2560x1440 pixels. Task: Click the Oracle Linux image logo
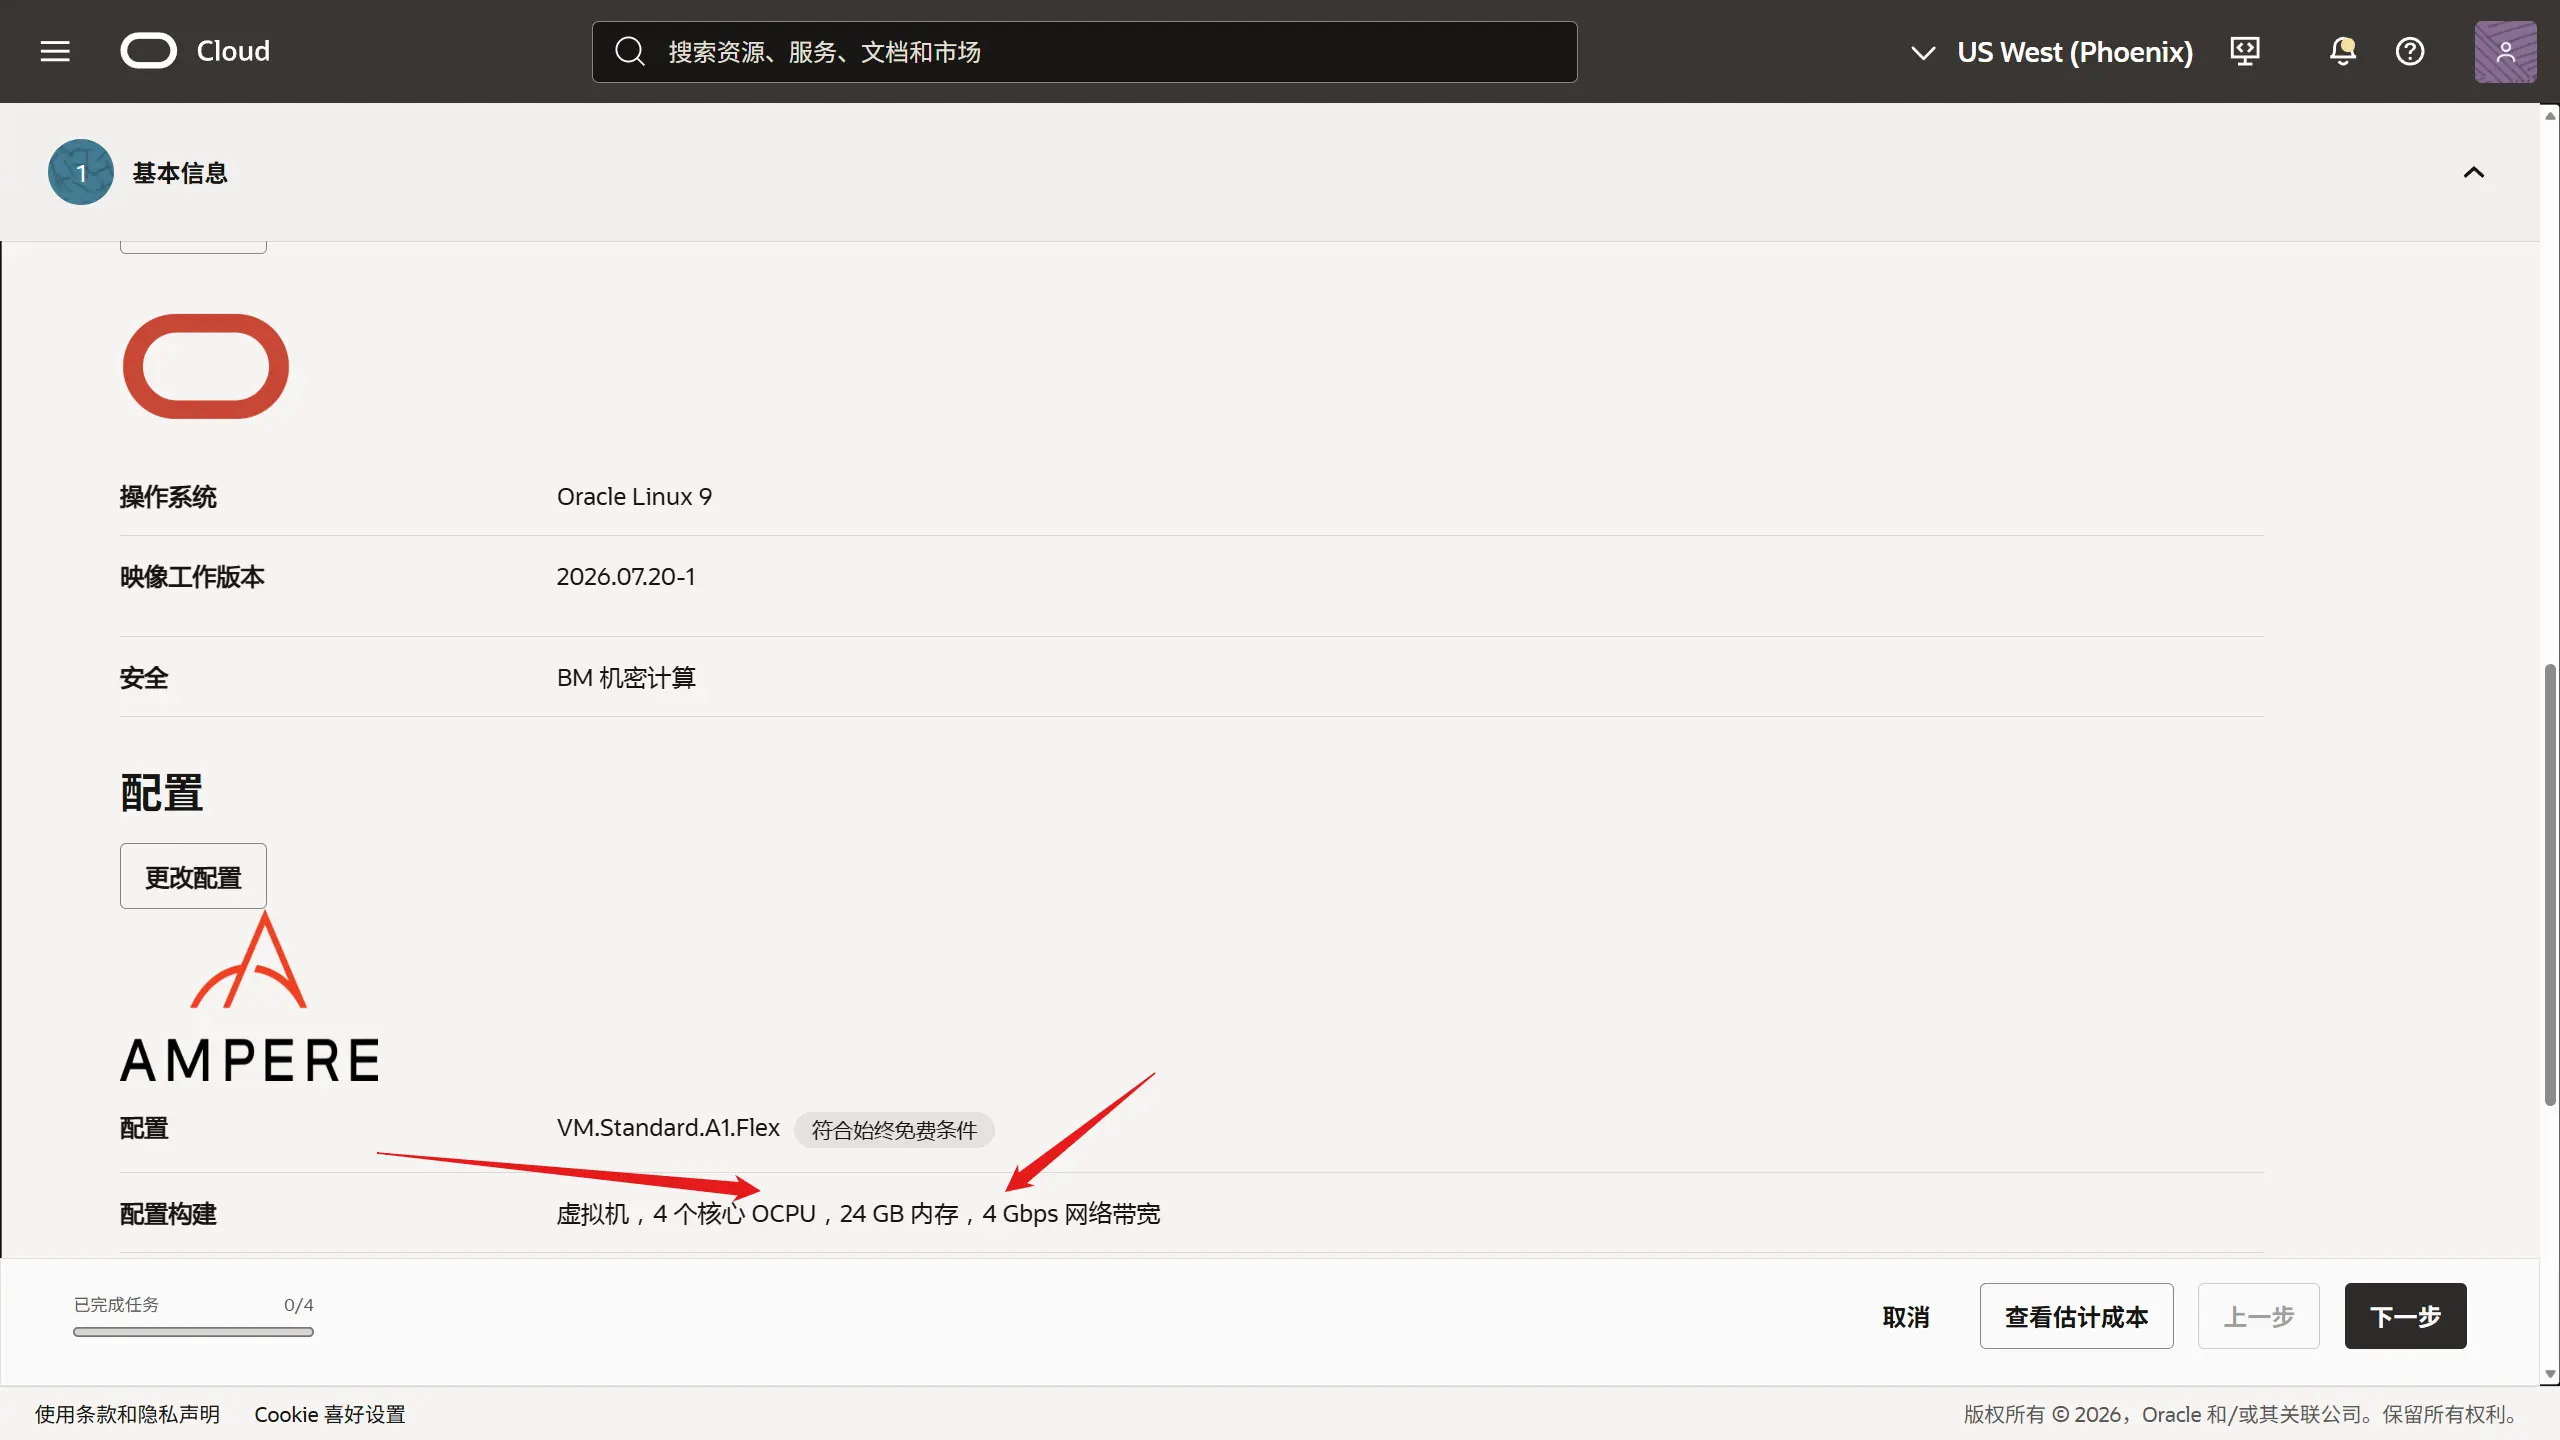pos(206,366)
